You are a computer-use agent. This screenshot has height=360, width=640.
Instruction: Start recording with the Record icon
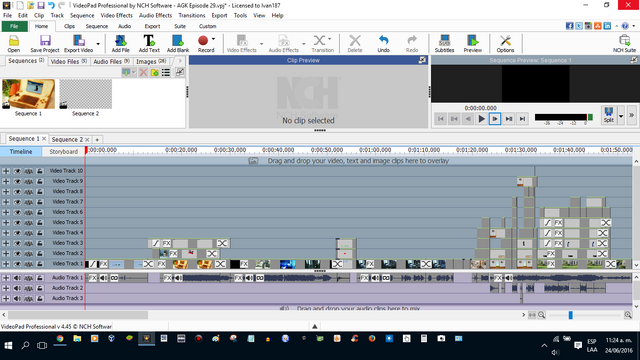click(203, 44)
